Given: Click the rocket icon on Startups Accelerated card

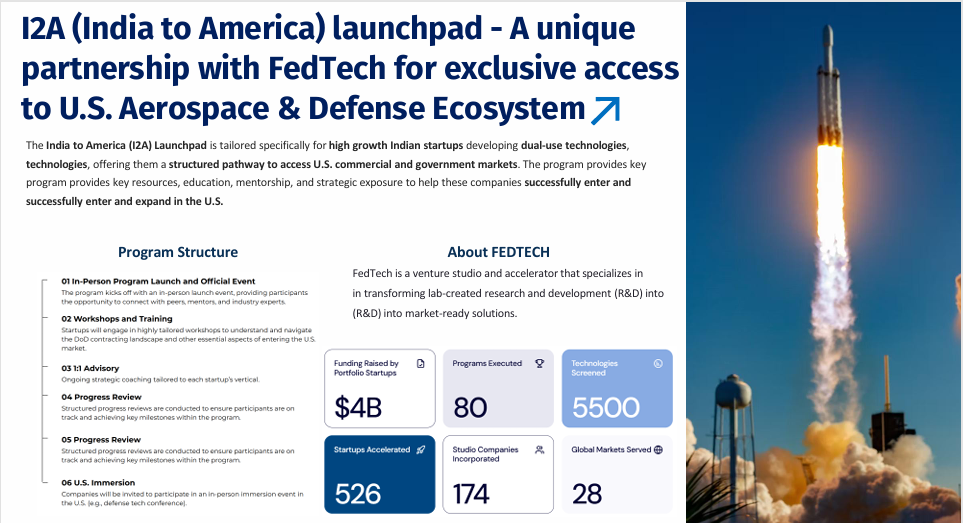Looking at the screenshot, I should coord(421,450).
